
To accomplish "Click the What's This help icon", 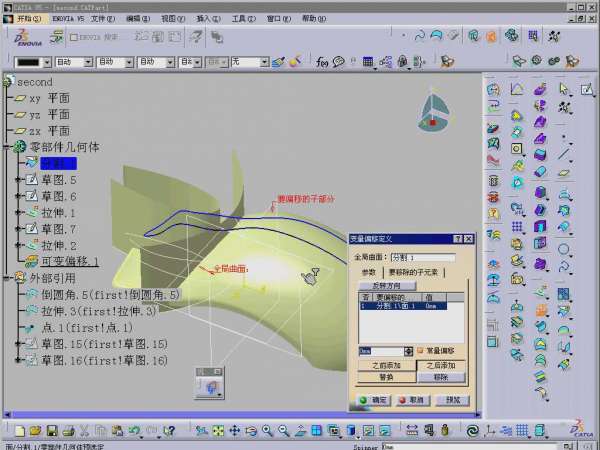I will tap(169, 431).
